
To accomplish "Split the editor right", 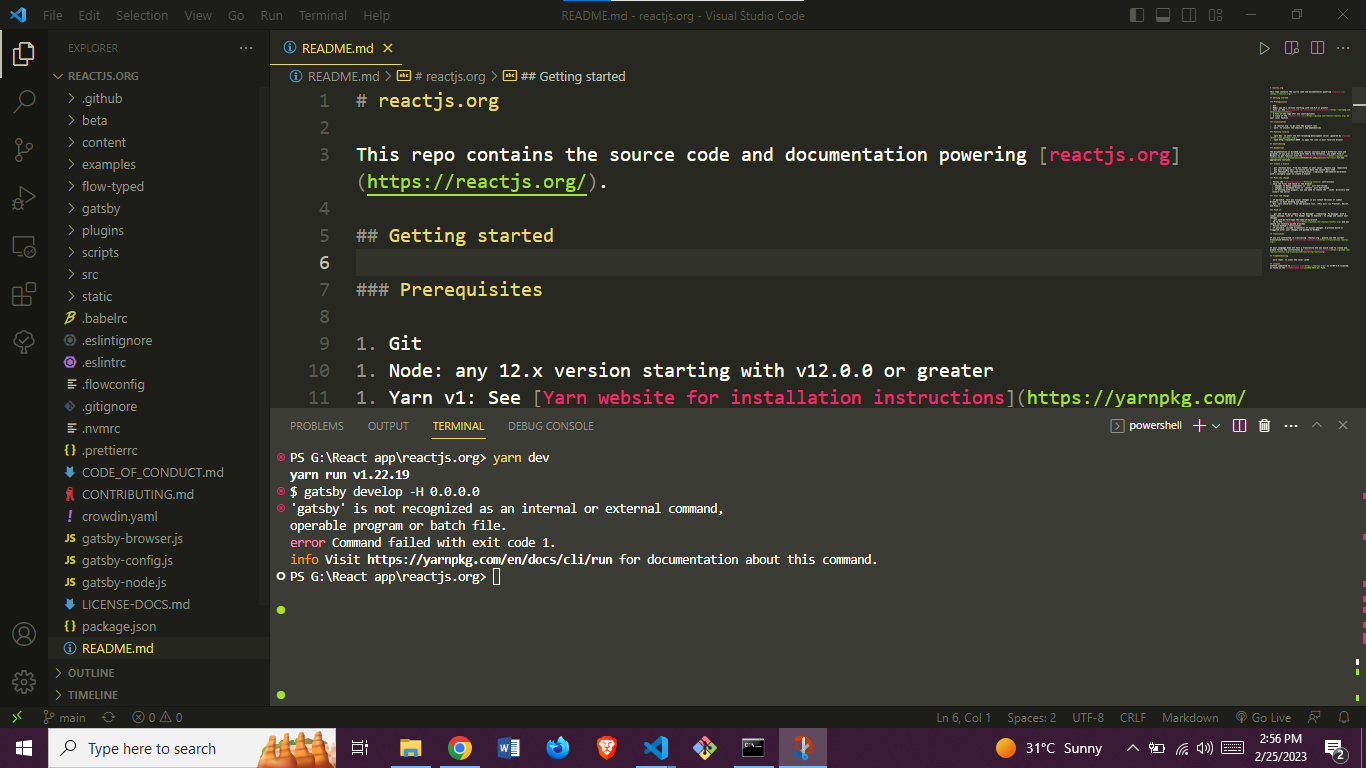I will (x=1317, y=48).
